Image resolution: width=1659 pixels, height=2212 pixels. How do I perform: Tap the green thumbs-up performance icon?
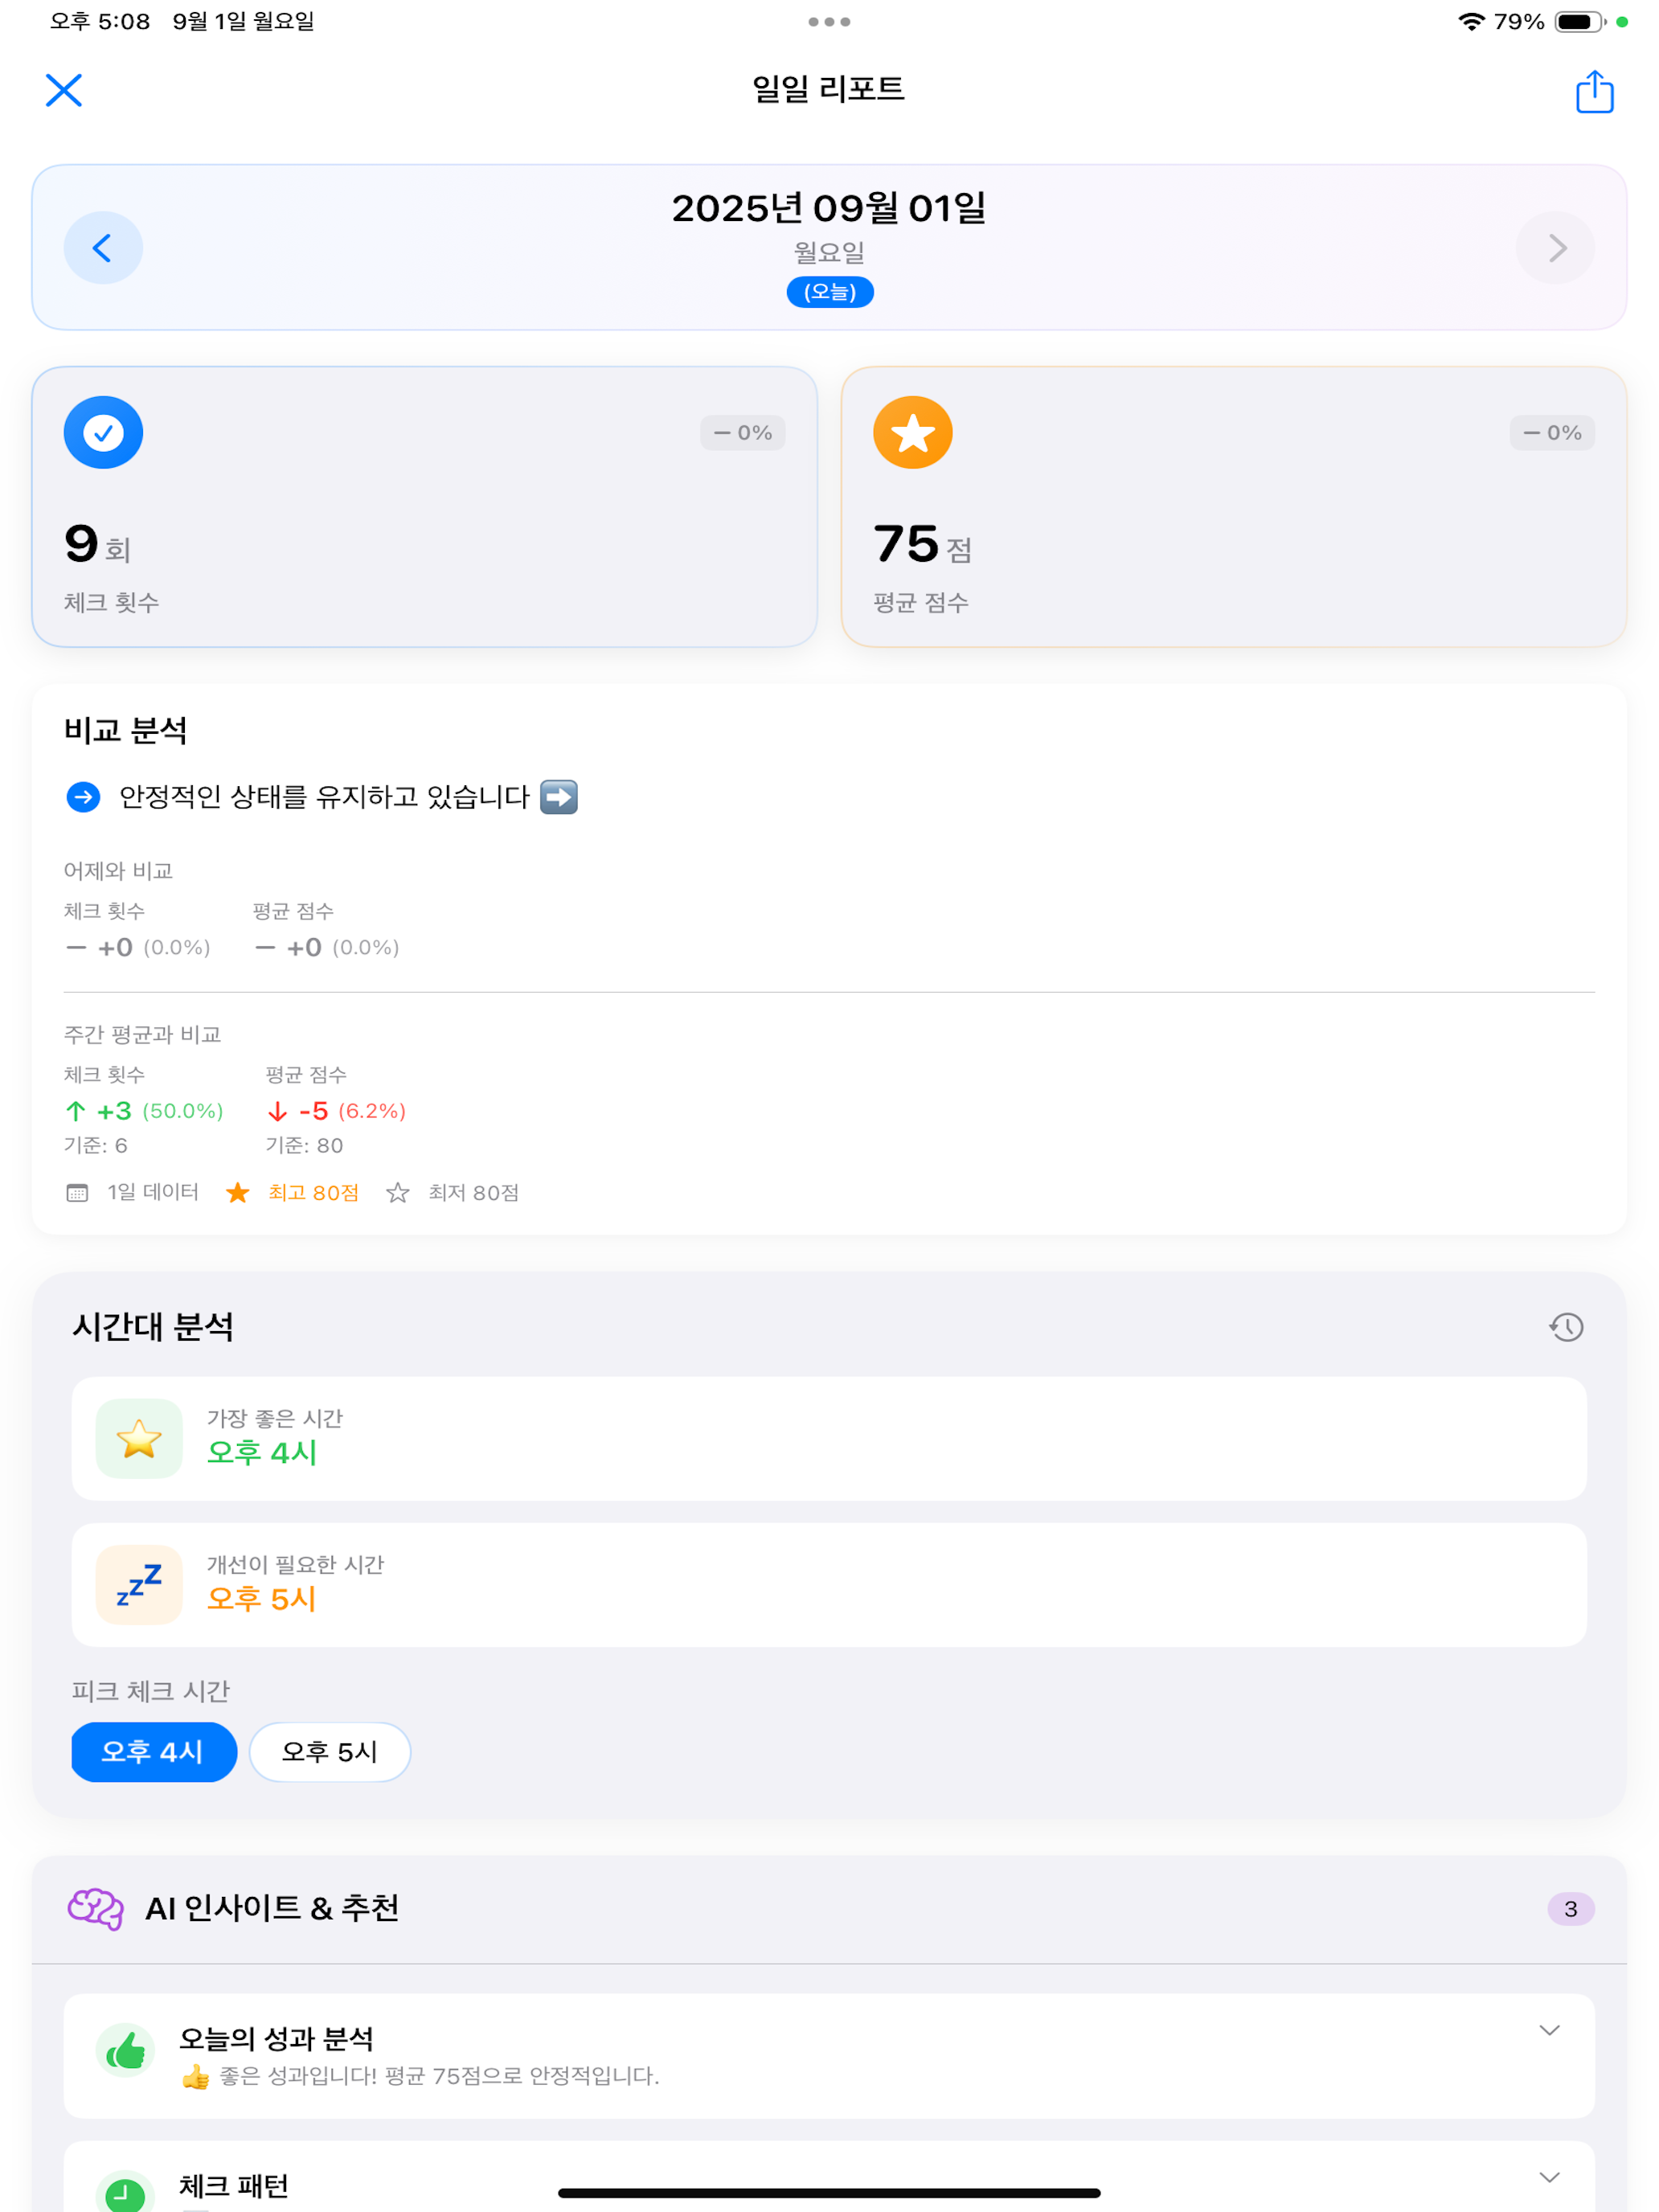click(x=125, y=2052)
